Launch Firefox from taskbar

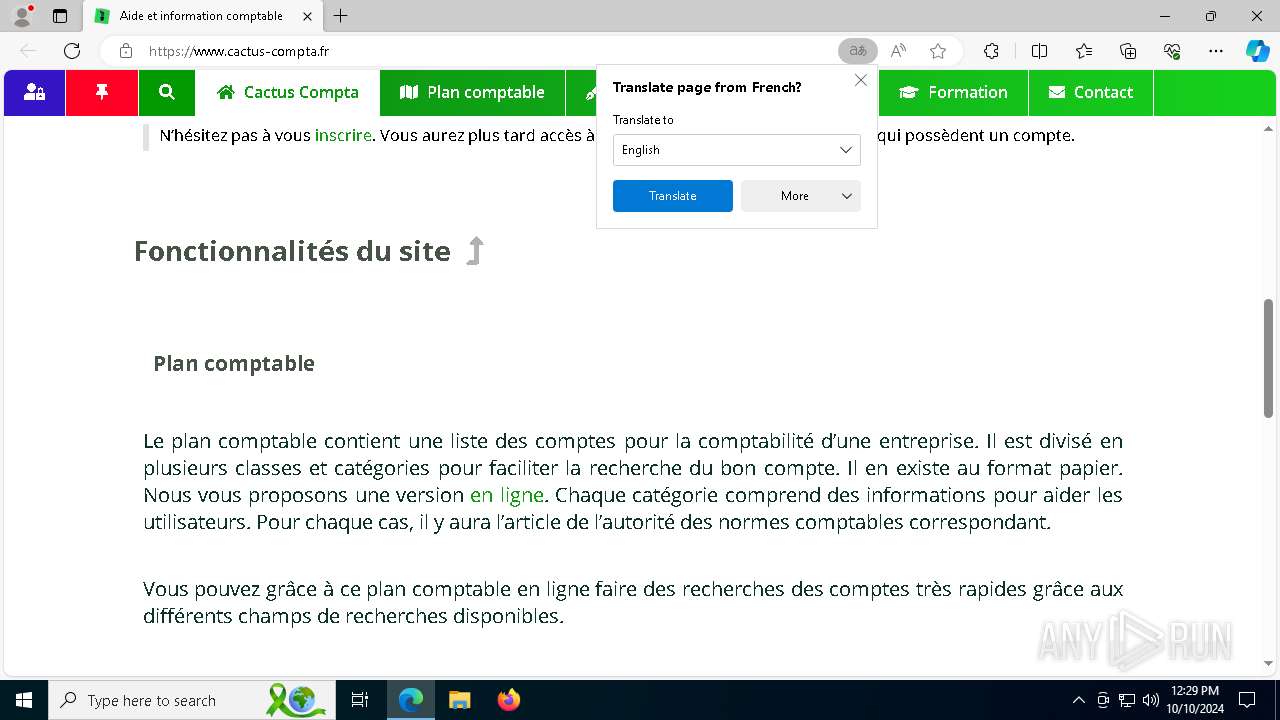coord(509,700)
